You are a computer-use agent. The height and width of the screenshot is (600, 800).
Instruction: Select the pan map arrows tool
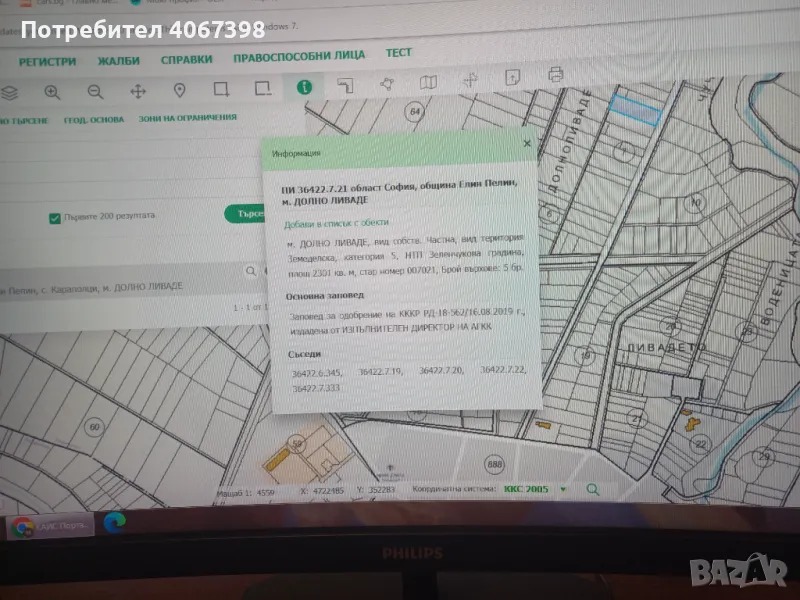click(138, 92)
